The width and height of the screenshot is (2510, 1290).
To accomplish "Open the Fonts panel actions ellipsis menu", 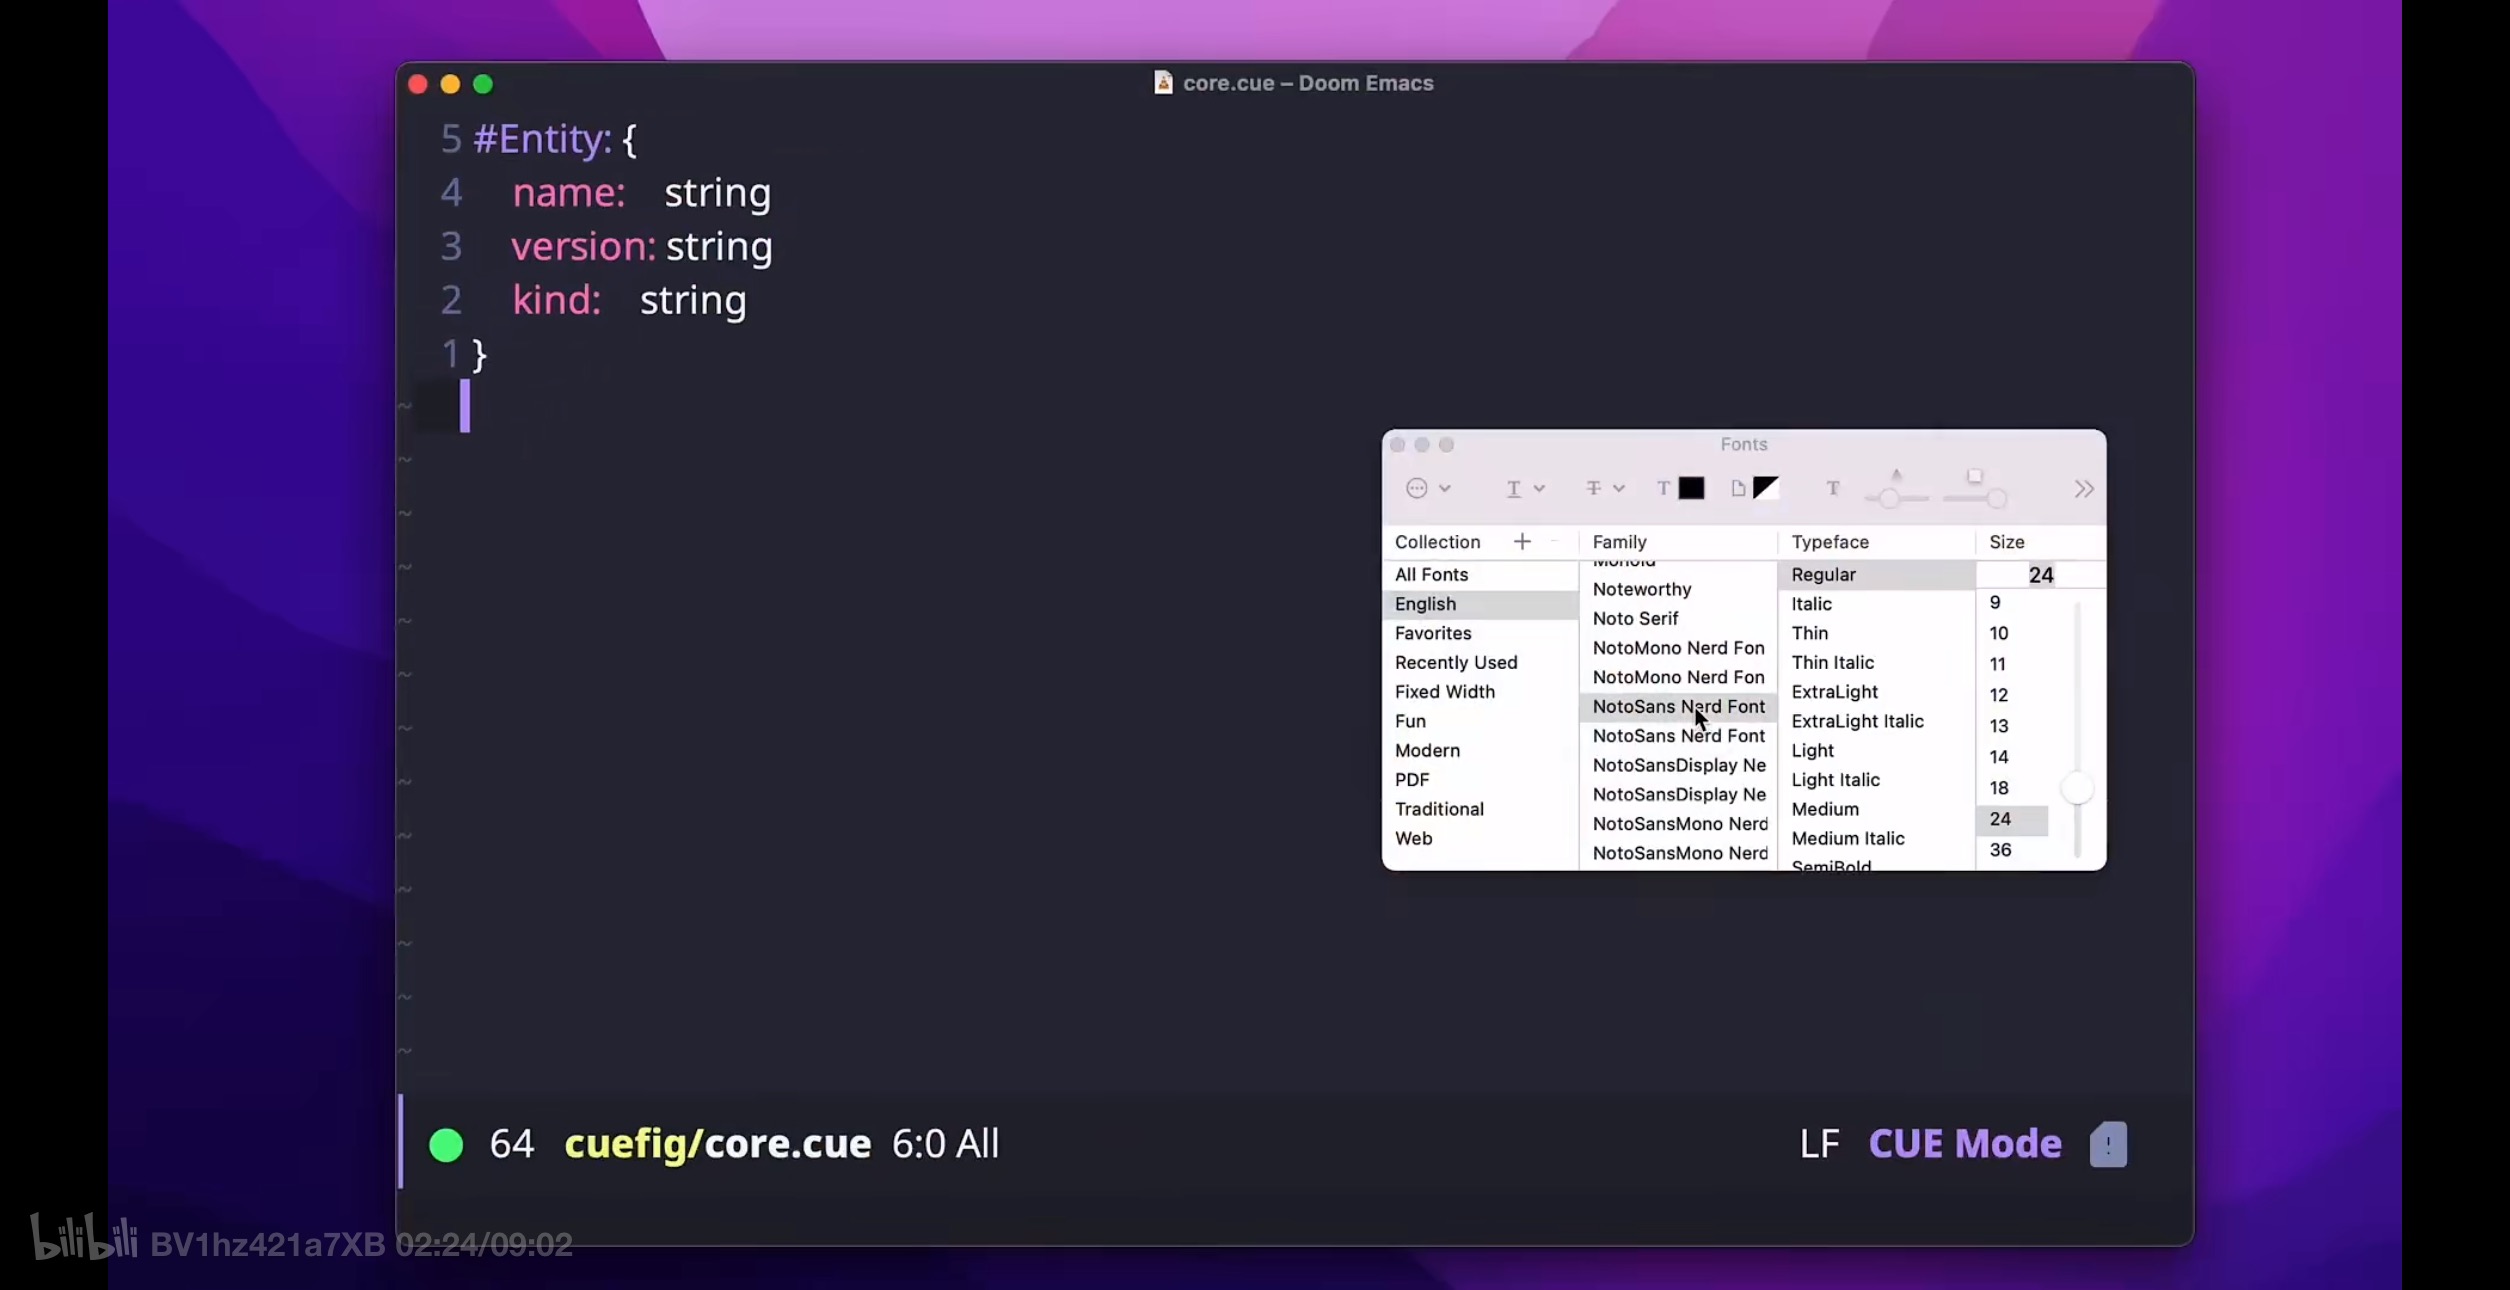I will coord(1427,488).
